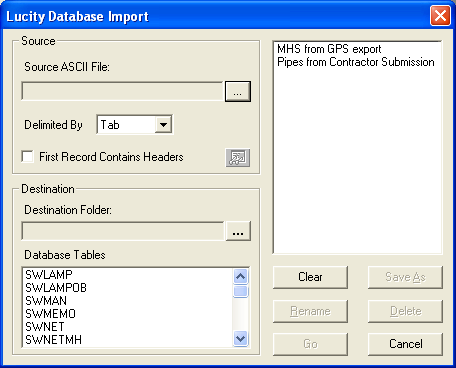Click the Rename button
Screen dimensions: 456x368
pyautogui.click(x=310, y=311)
